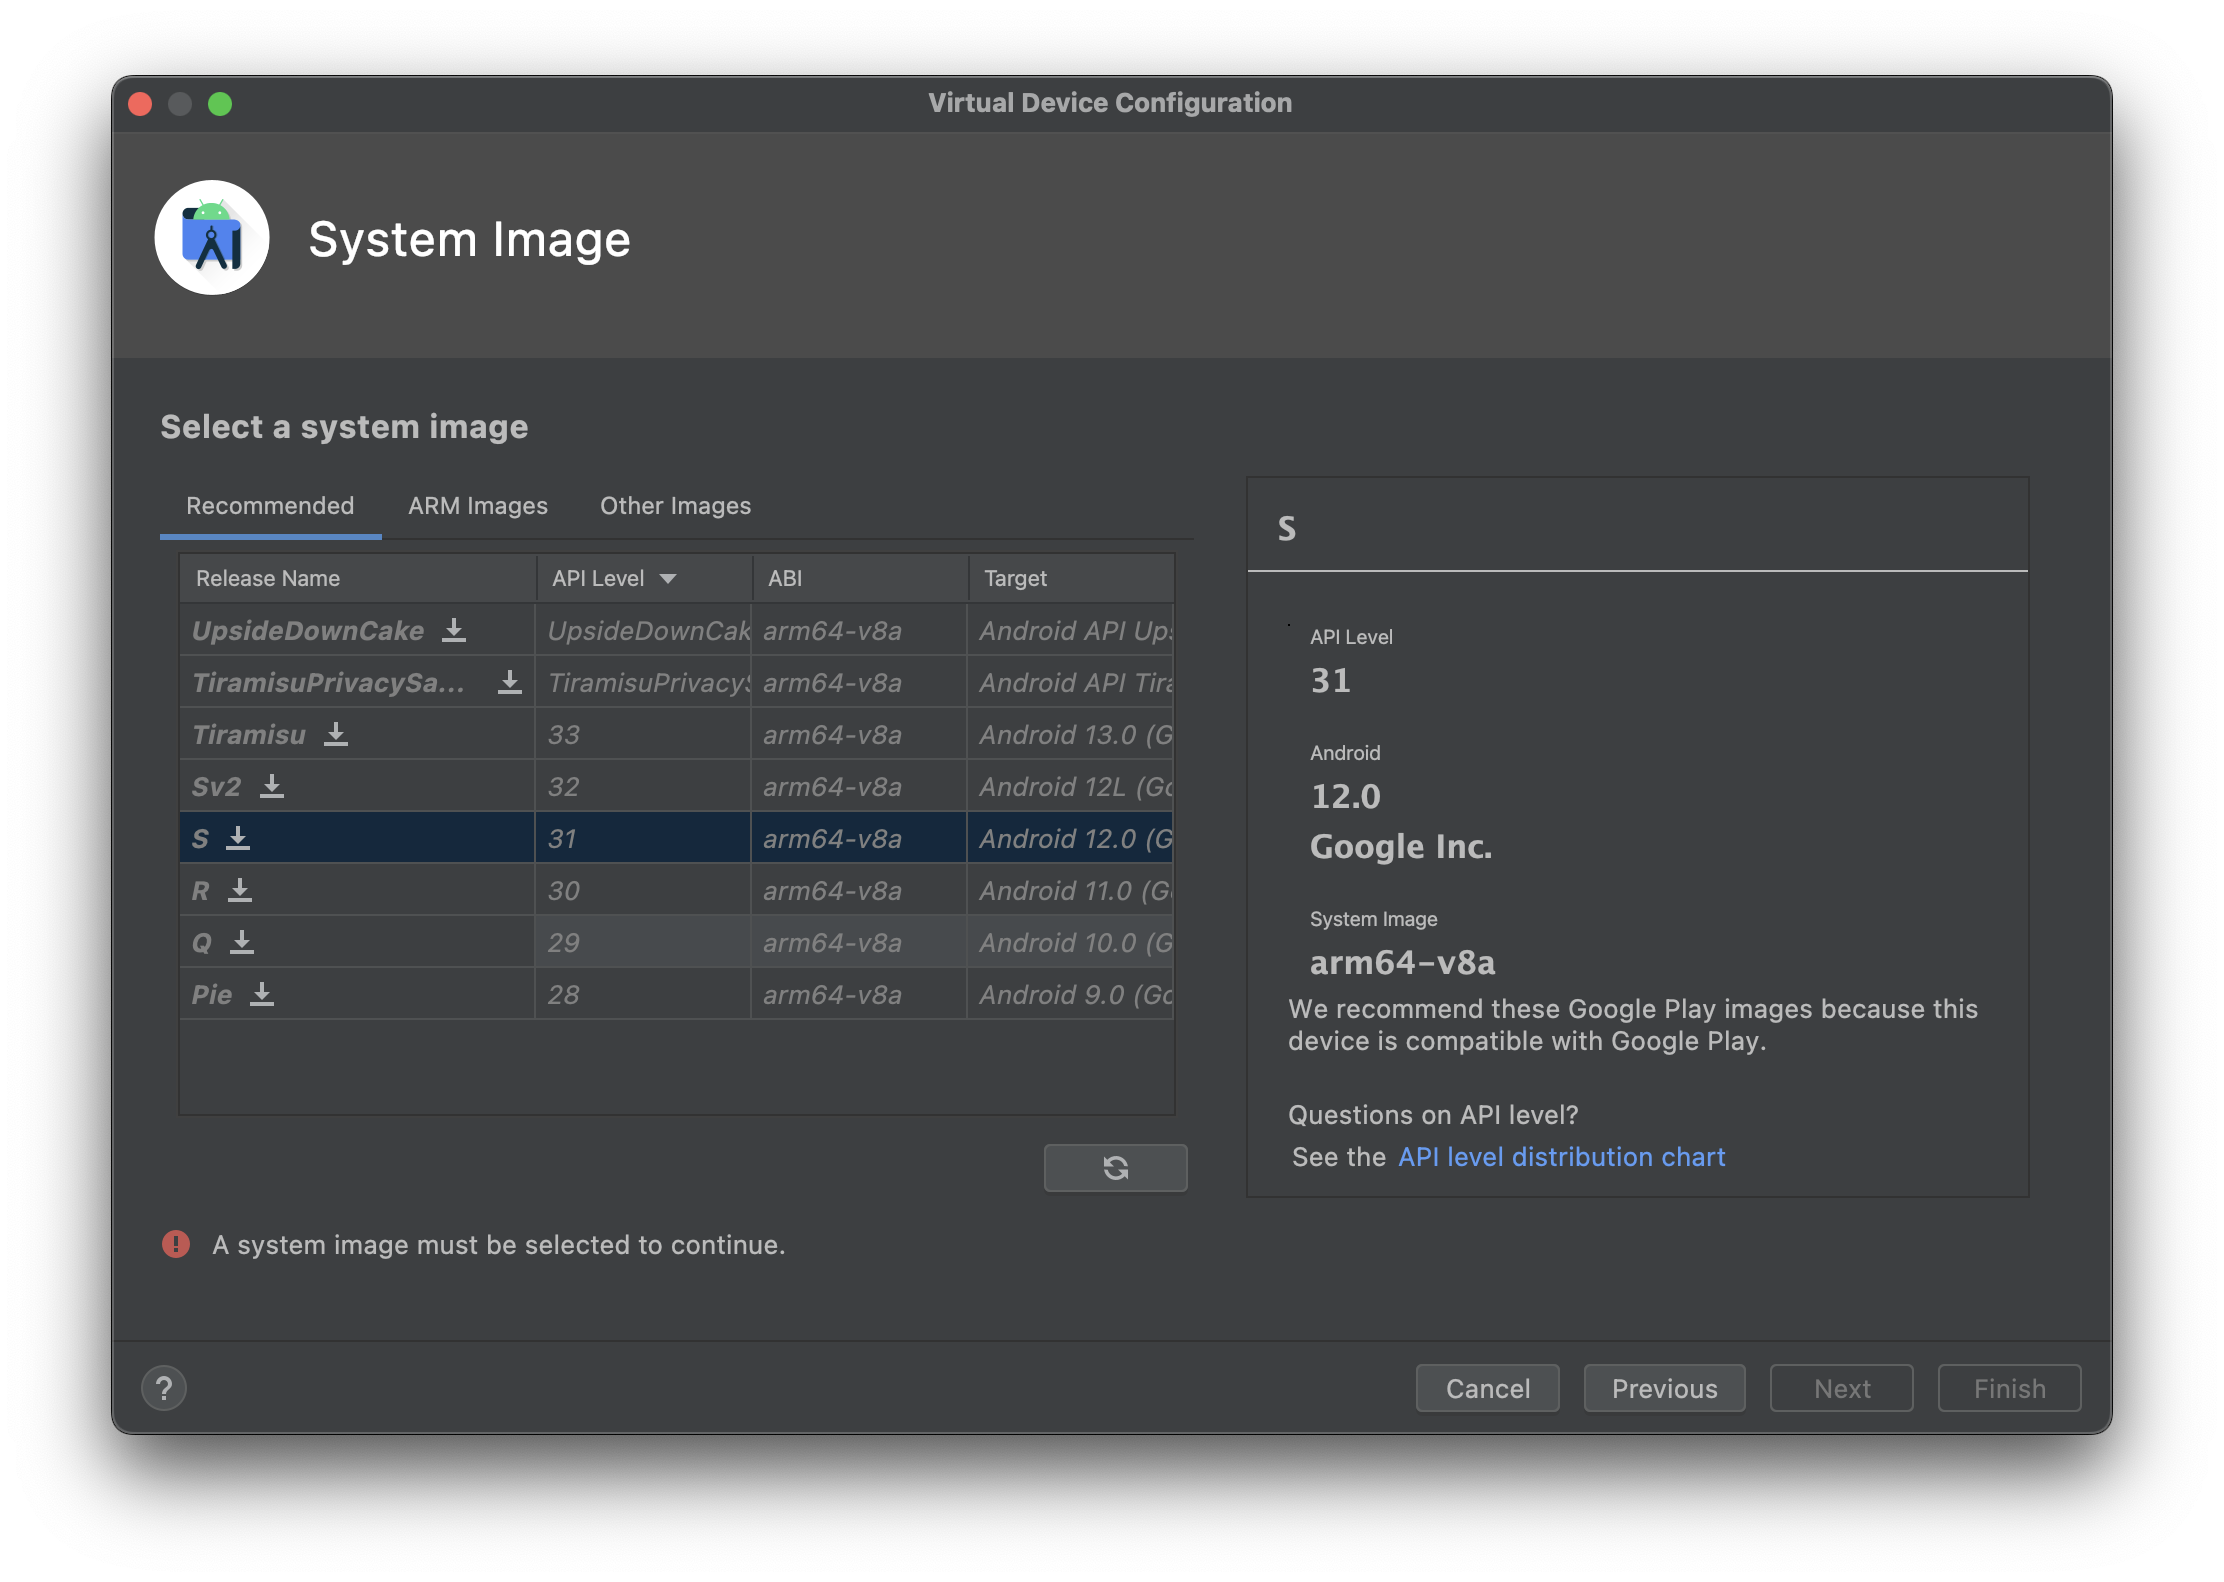The width and height of the screenshot is (2224, 1582).
Task: Click the Android 12.0 target cell
Action: [1071, 838]
